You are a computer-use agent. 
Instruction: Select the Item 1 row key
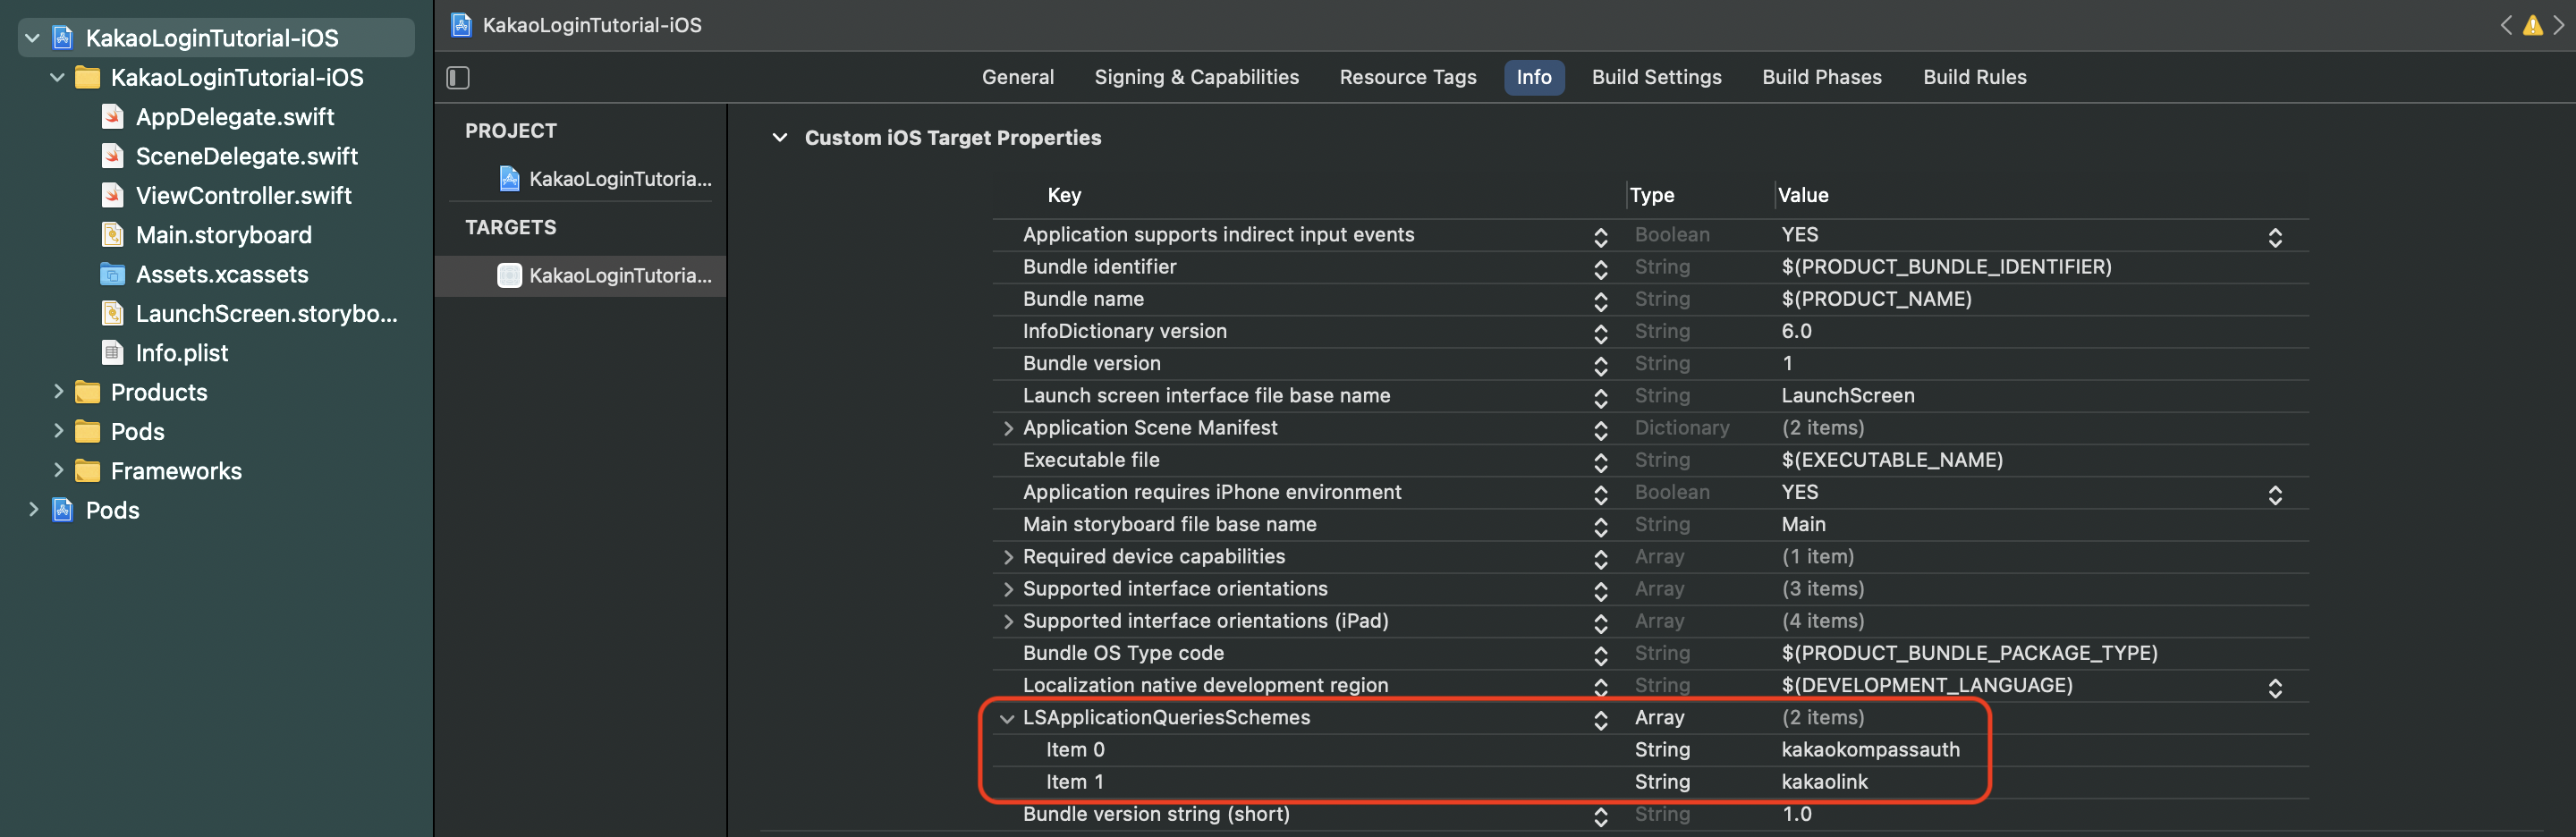1074,782
